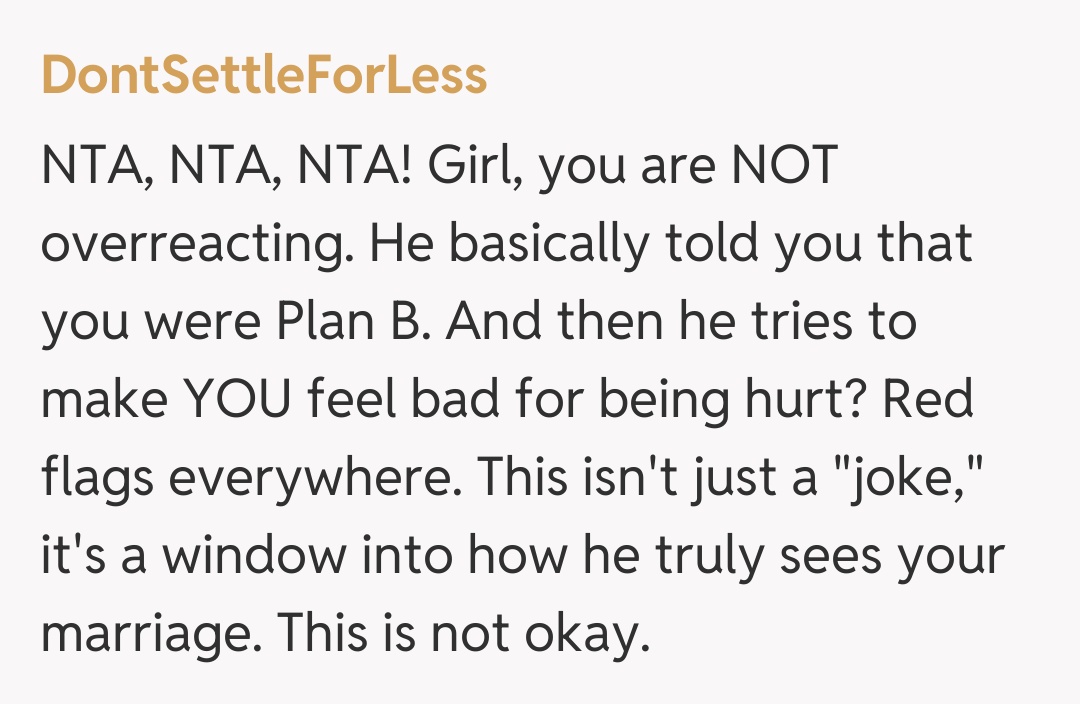Click the word "marriage" in the last line

coord(149,636)
